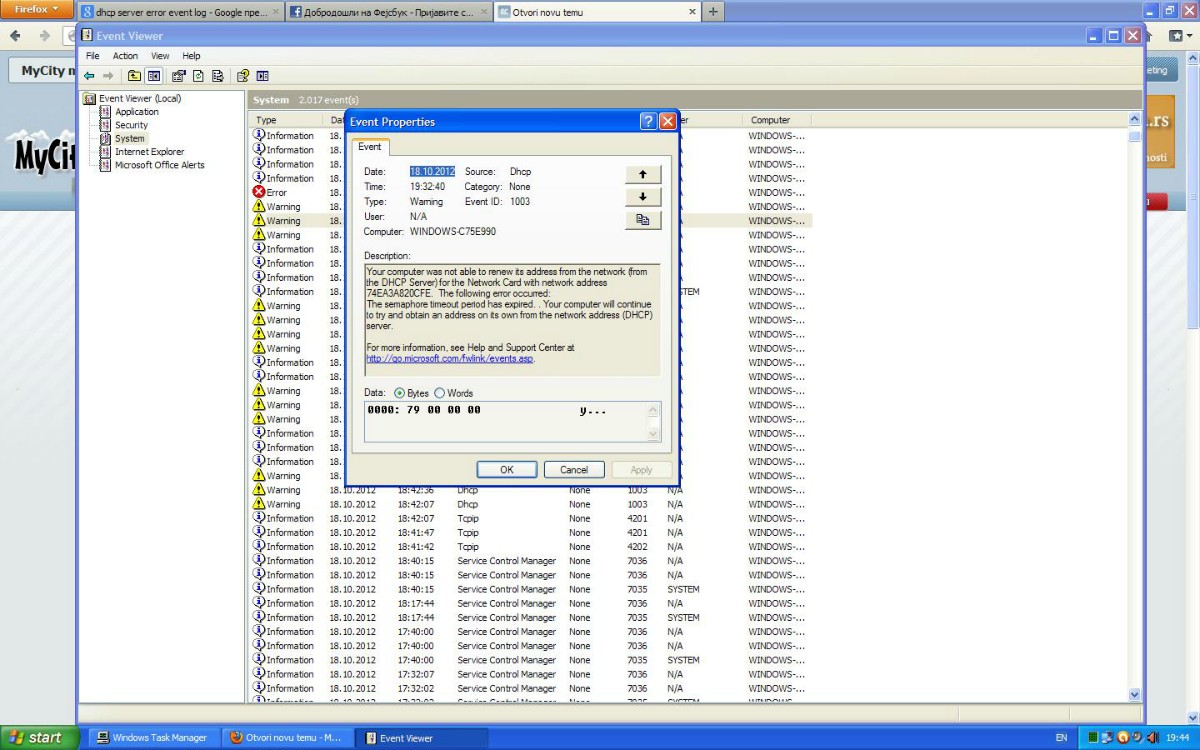Open a new Firefox tab with plus button
Screen dimensions: 1200x750
pyautogui.click(x=713, y=12)
